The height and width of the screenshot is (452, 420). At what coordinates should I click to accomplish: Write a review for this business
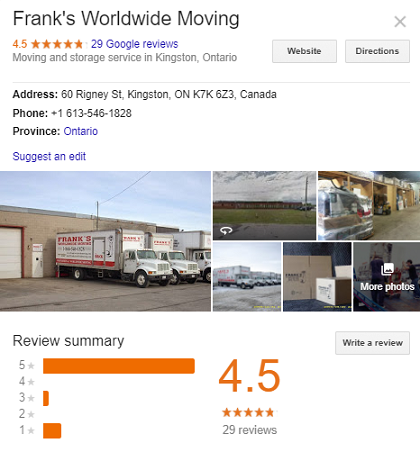(372, 343)
